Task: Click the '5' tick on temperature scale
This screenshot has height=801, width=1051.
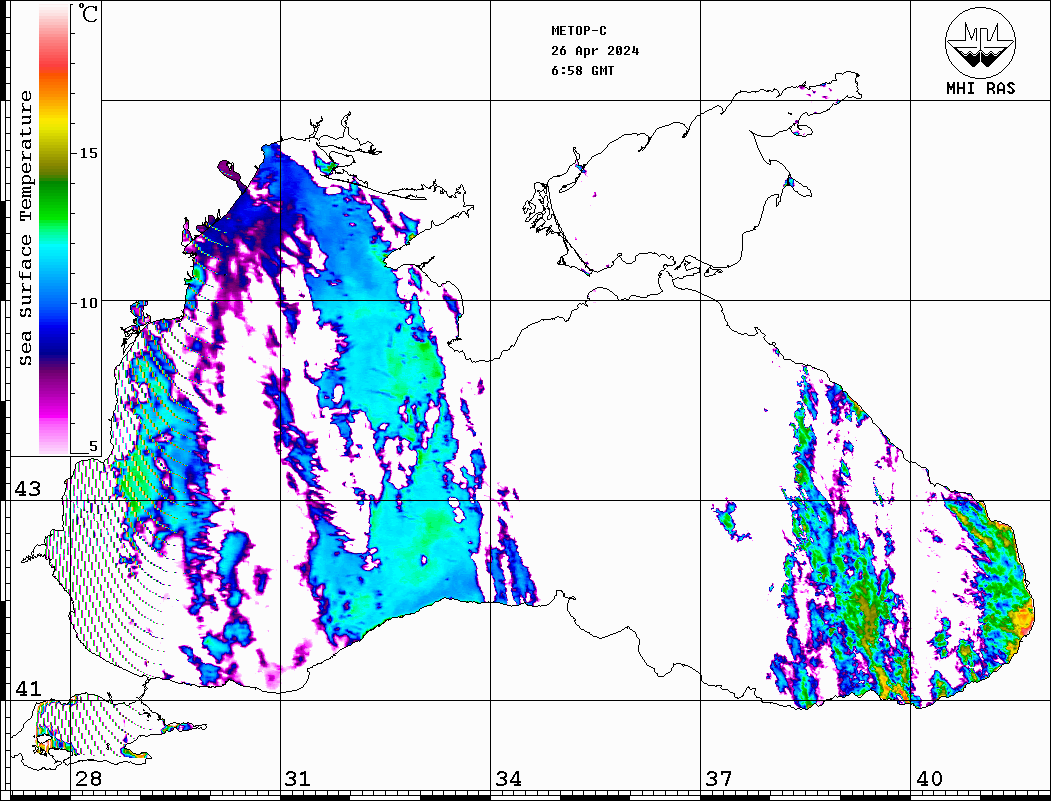Action: point(93,446)
